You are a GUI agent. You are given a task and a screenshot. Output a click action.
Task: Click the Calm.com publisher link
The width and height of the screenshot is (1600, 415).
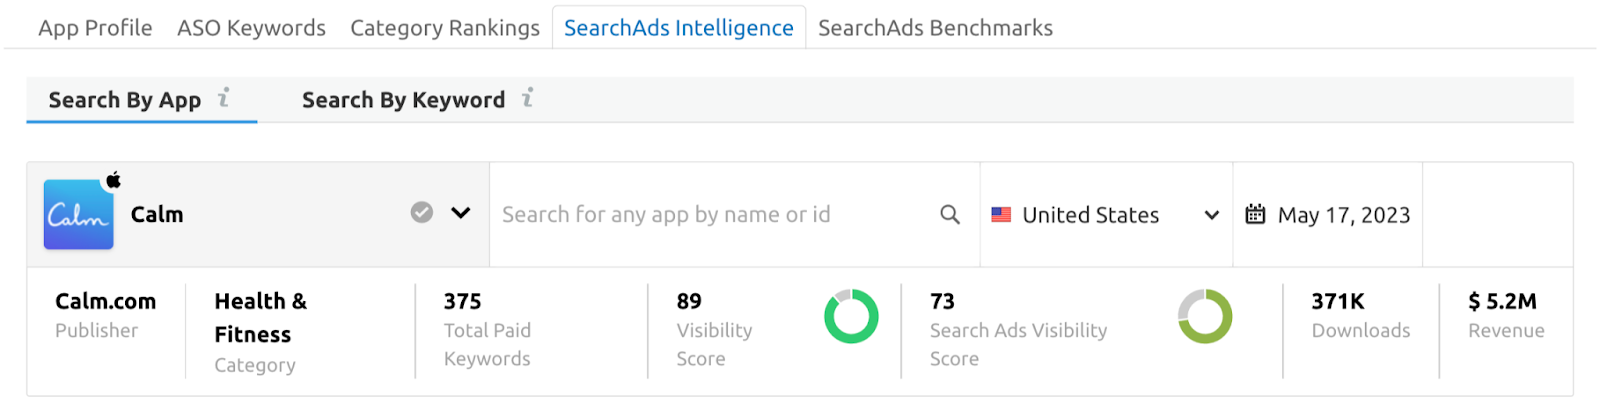pyautogui.click(x=105, y=301)
